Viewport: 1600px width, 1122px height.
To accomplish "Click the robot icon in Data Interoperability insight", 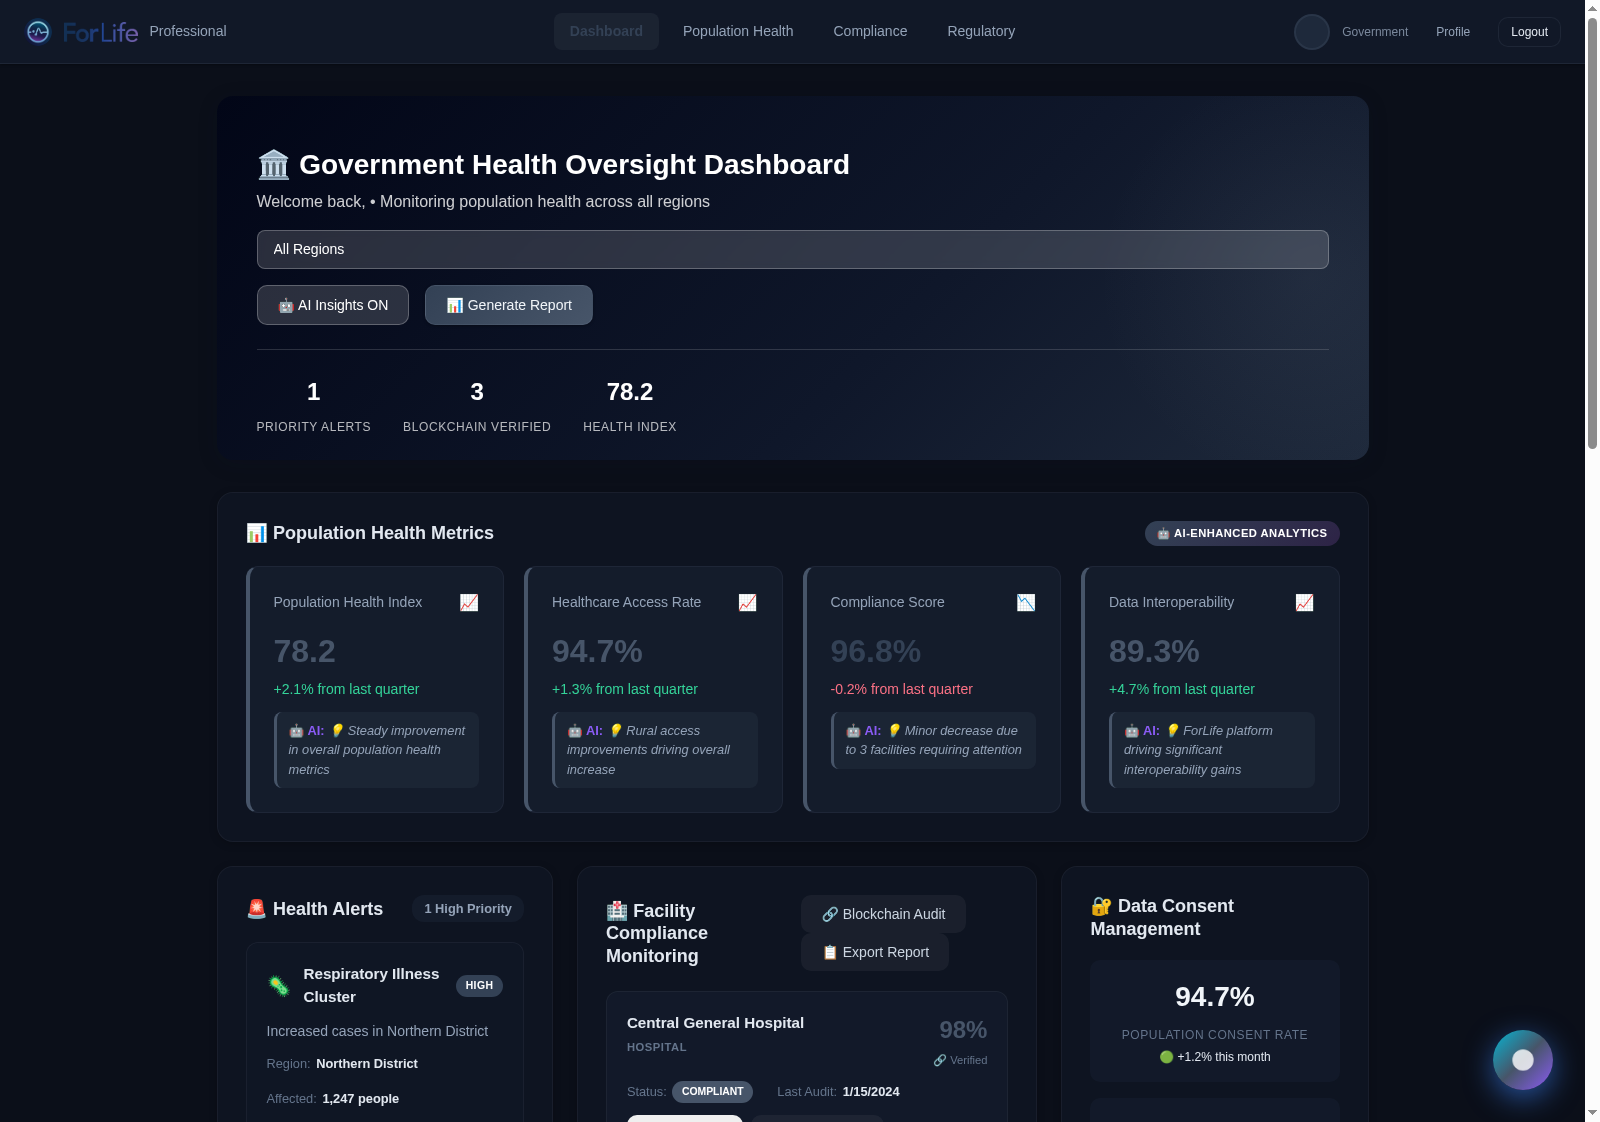I will (1131, 731).
